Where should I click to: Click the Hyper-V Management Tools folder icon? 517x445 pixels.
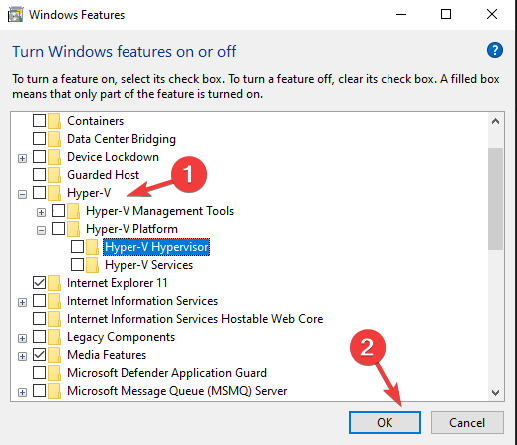click(x=73, y=211)
